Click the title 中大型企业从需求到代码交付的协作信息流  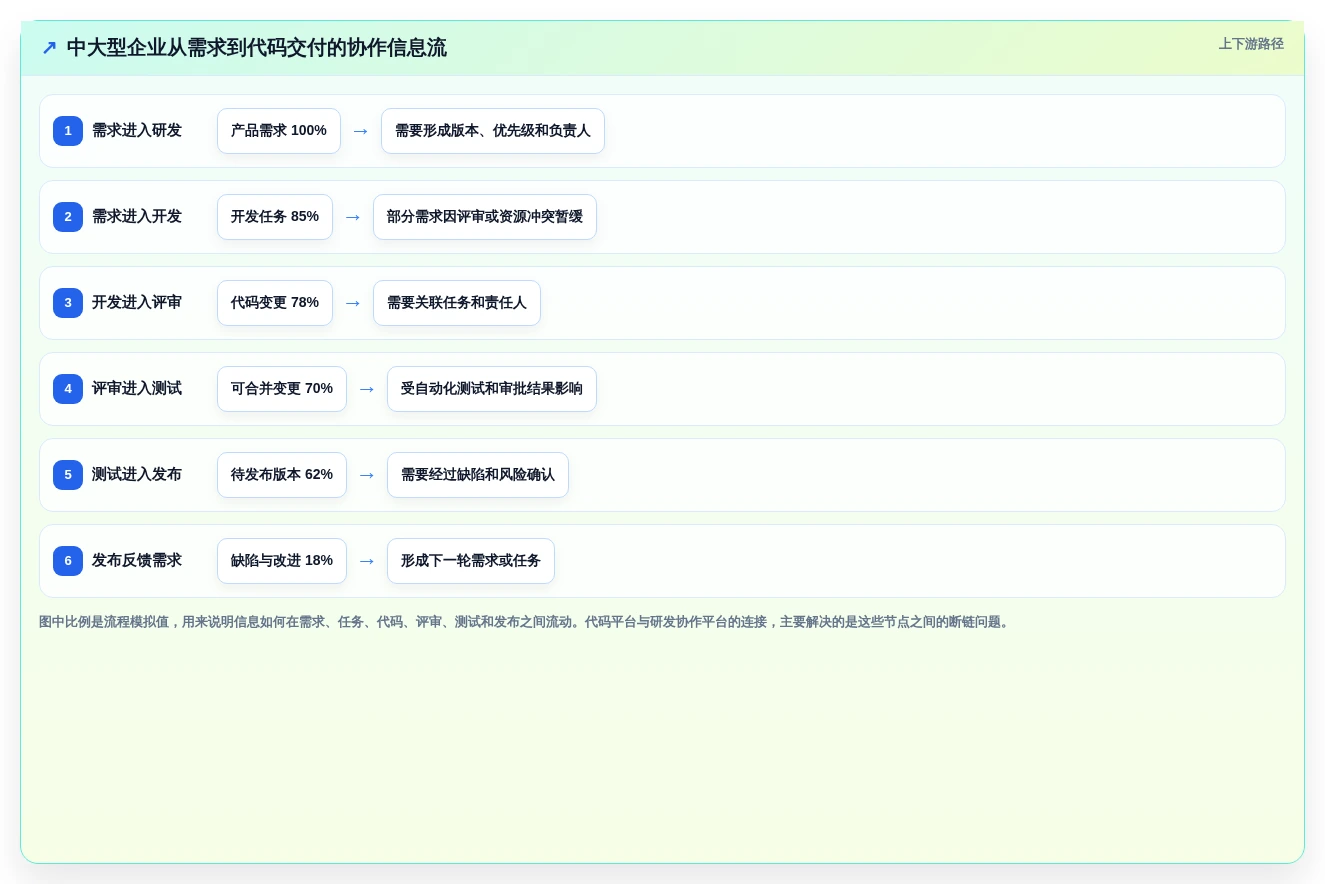[256, 48]
